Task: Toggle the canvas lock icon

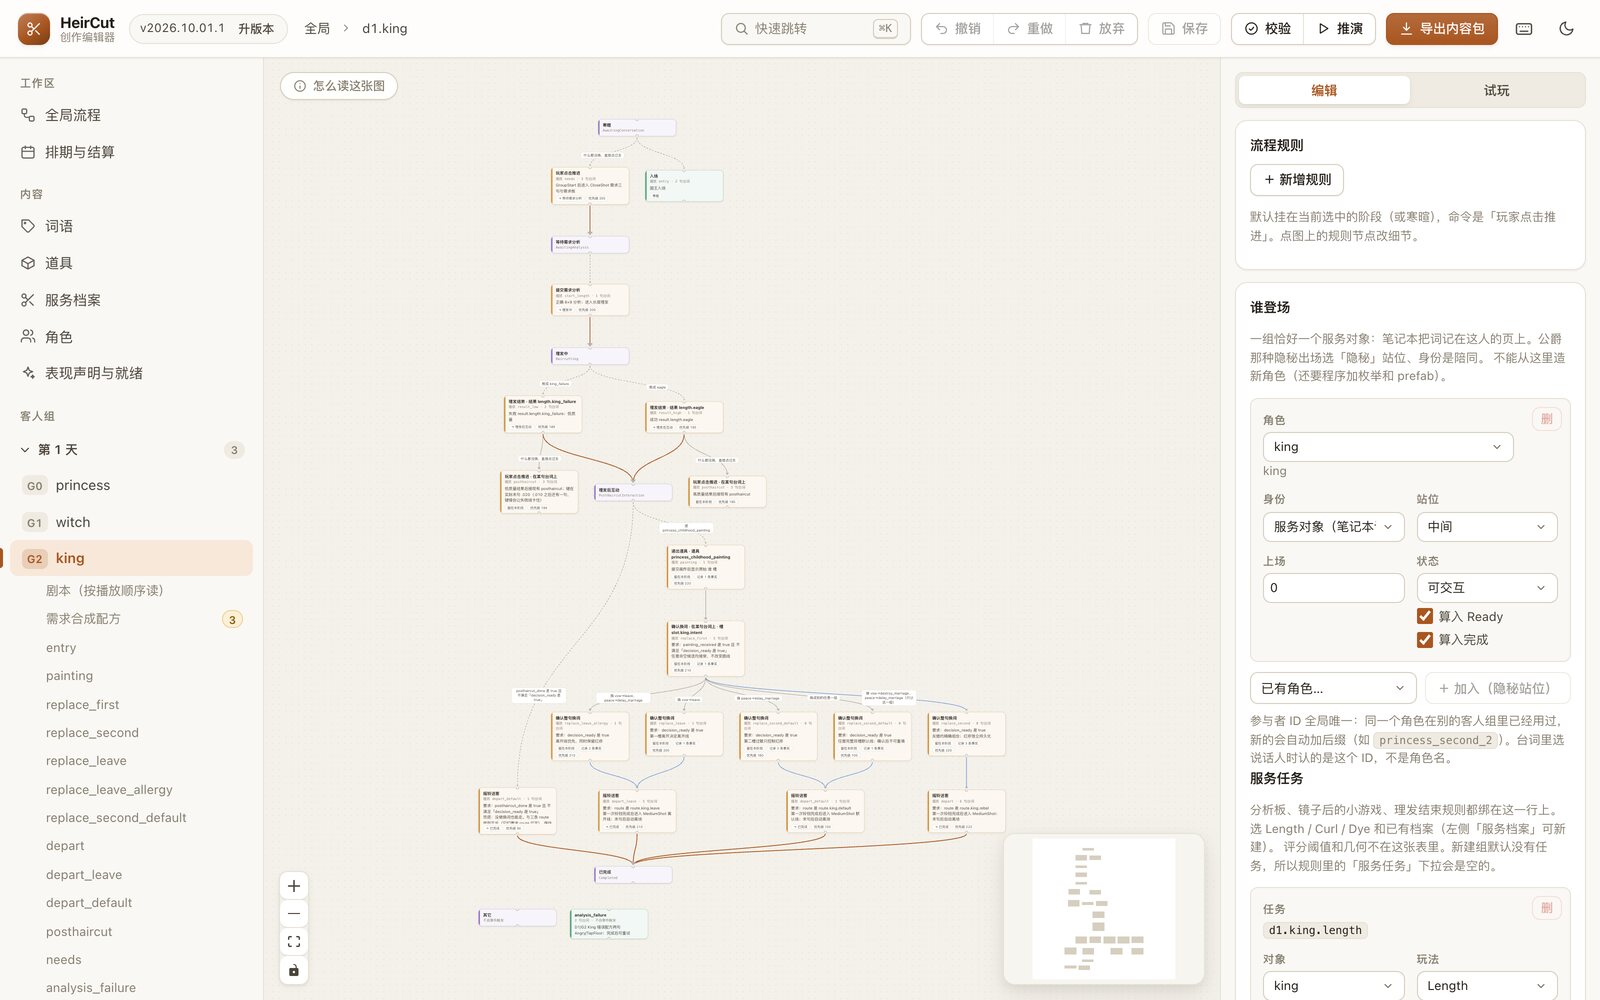Action: pyautogui.click(x=294, y=970)
